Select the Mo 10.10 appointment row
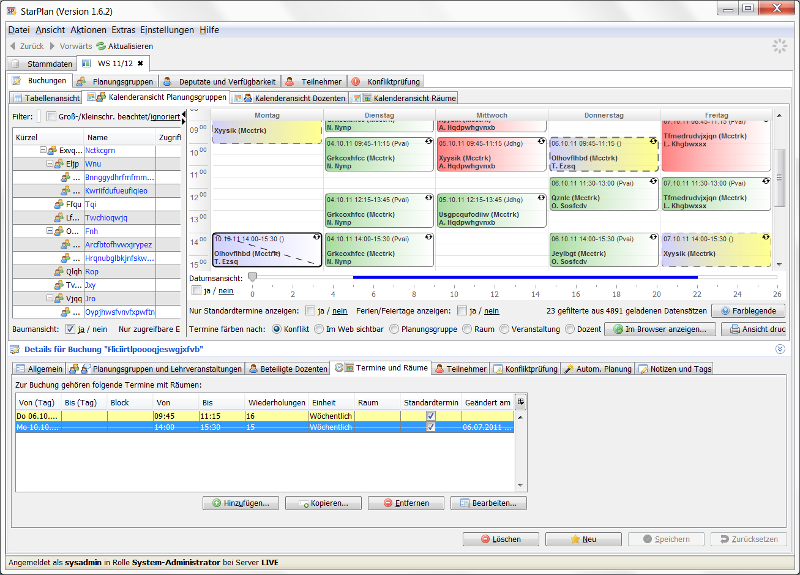Image resolution: width=800 pixels, height=575 pixels. click(264, 427)
